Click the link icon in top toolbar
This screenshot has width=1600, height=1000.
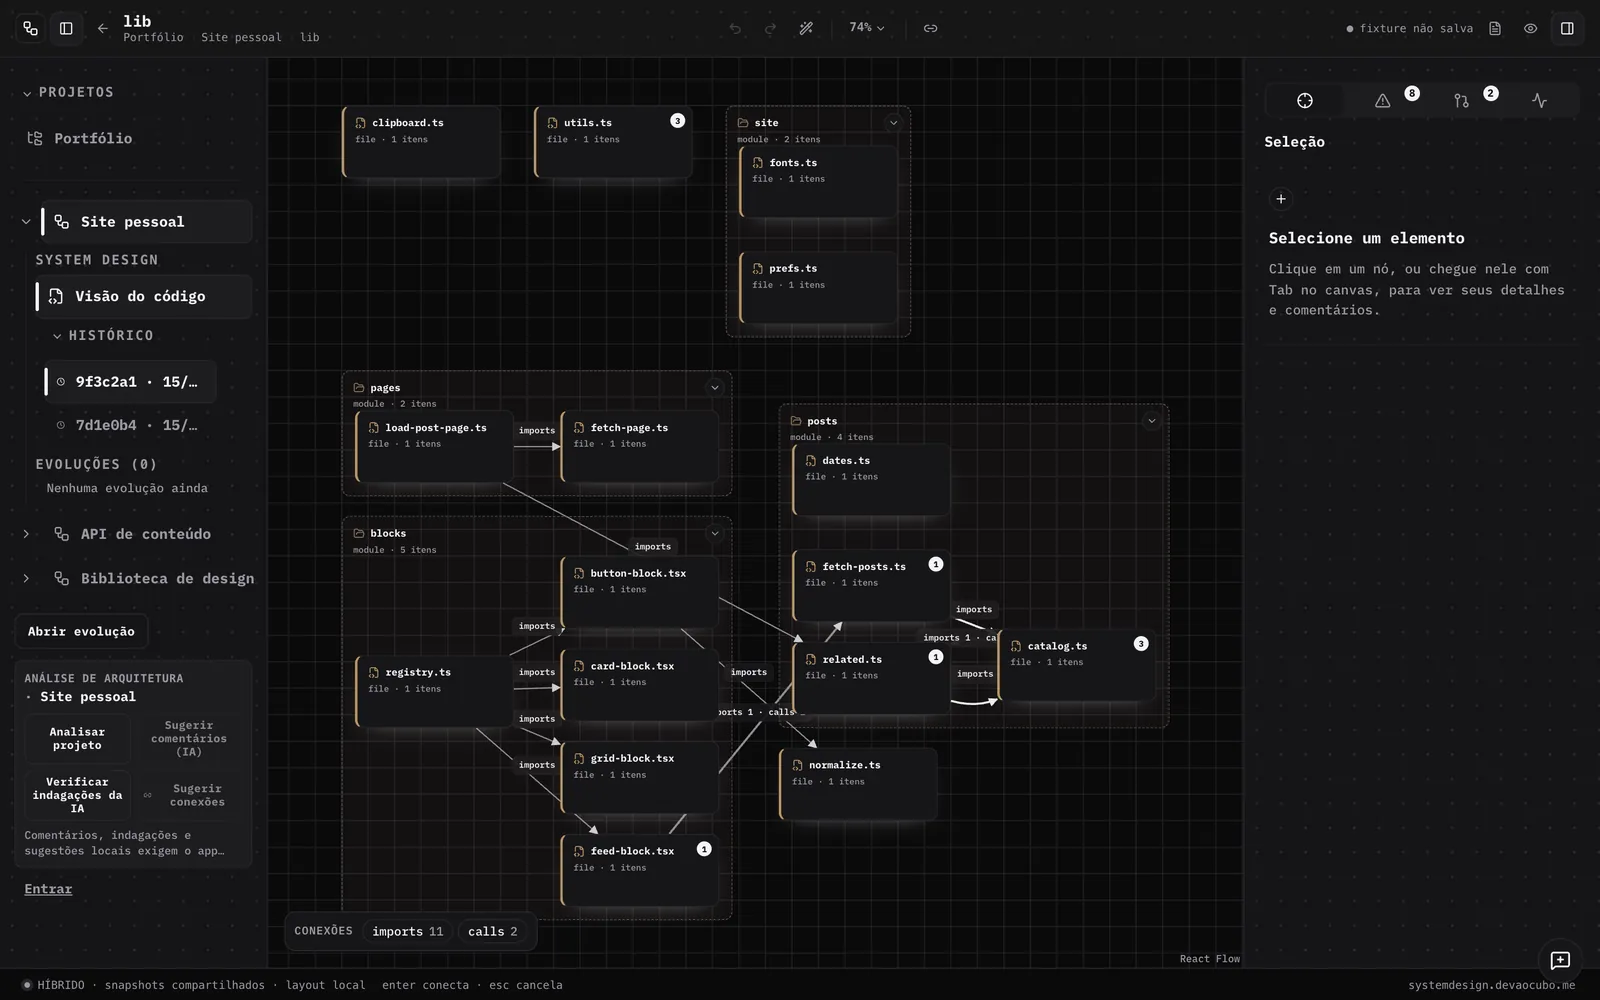930,28
